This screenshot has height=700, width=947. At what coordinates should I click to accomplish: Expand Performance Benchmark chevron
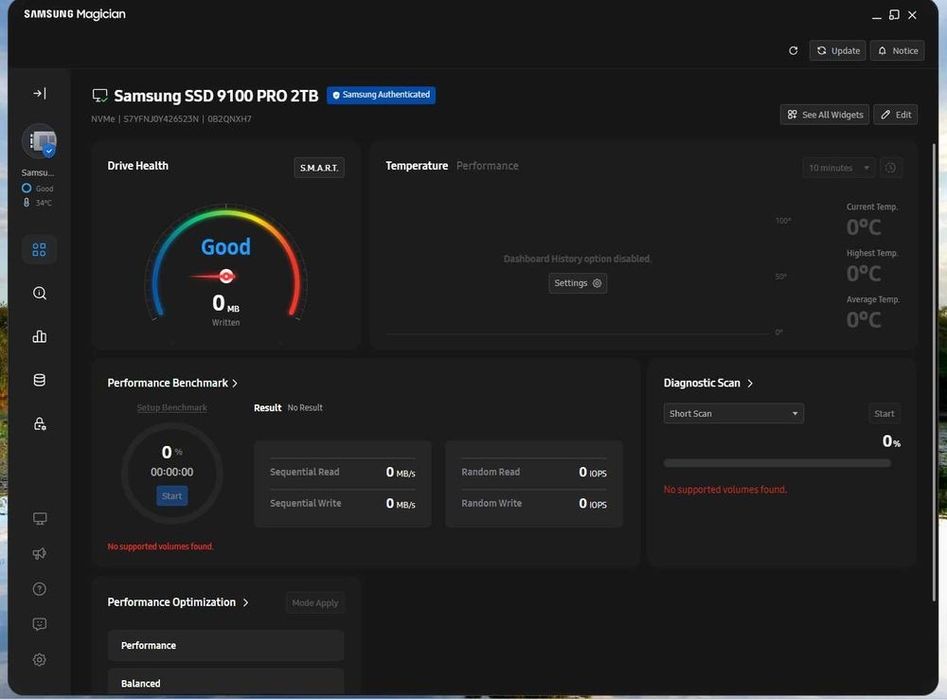click(235, 384)
